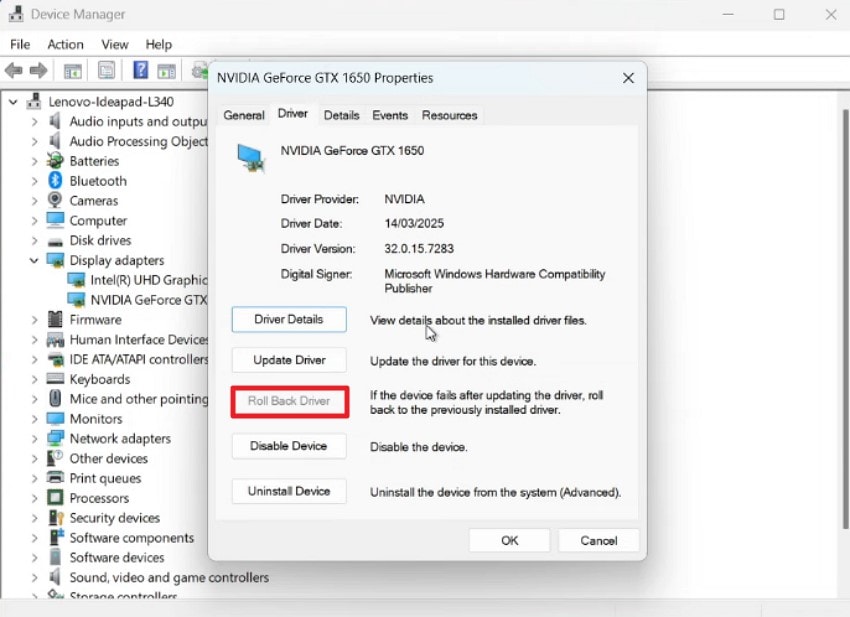Click the driver date 14/03/2025 value

(x=414, y=223)
